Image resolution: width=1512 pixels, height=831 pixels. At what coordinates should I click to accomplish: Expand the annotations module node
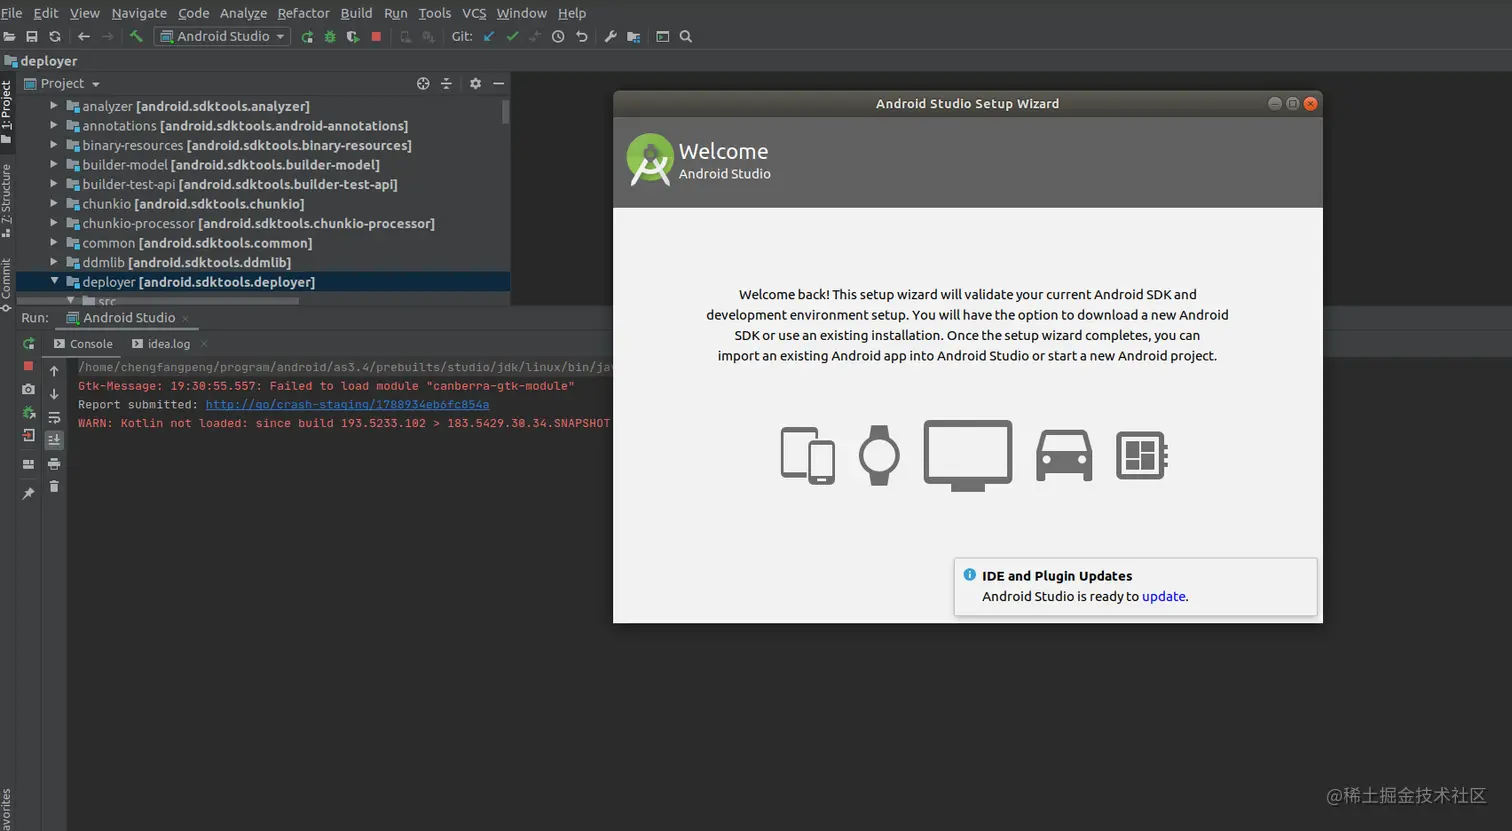point(54,126)
